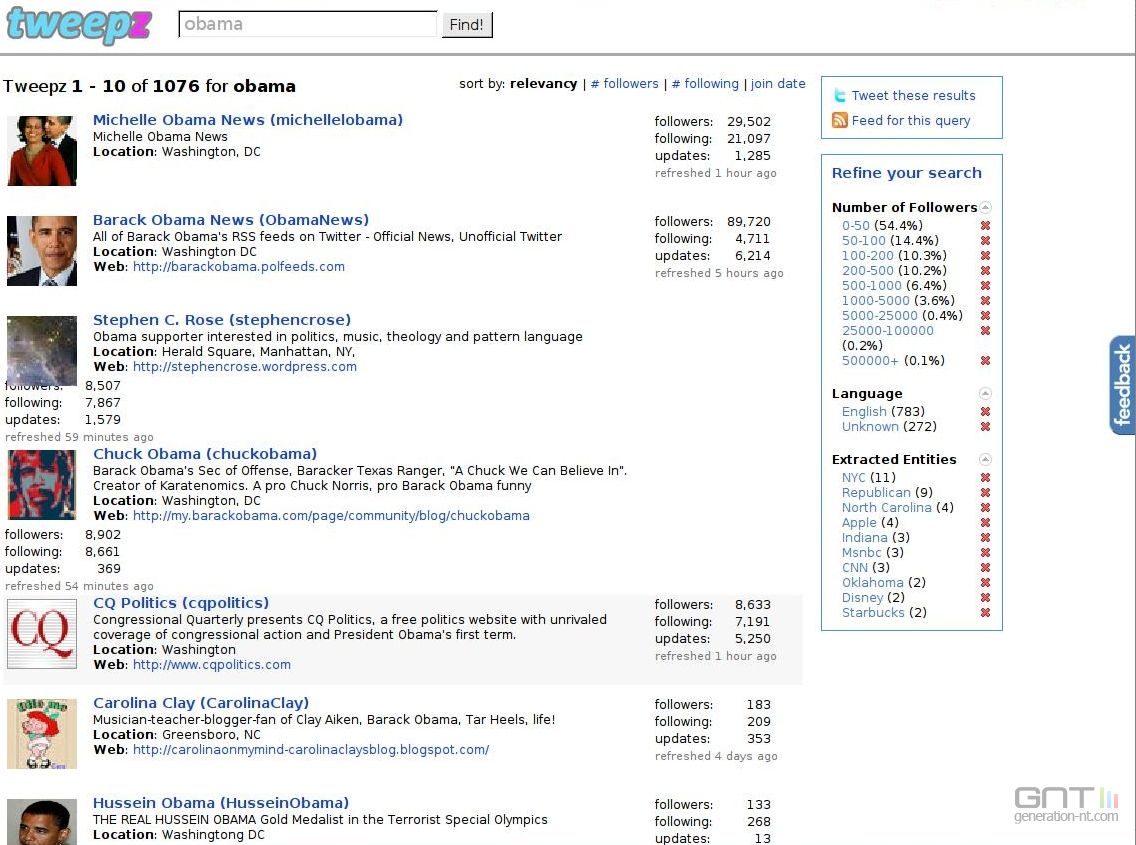Screen dimensions: 1136x845
Task: Exclude the CNN entity
Action: pos(985,567)
